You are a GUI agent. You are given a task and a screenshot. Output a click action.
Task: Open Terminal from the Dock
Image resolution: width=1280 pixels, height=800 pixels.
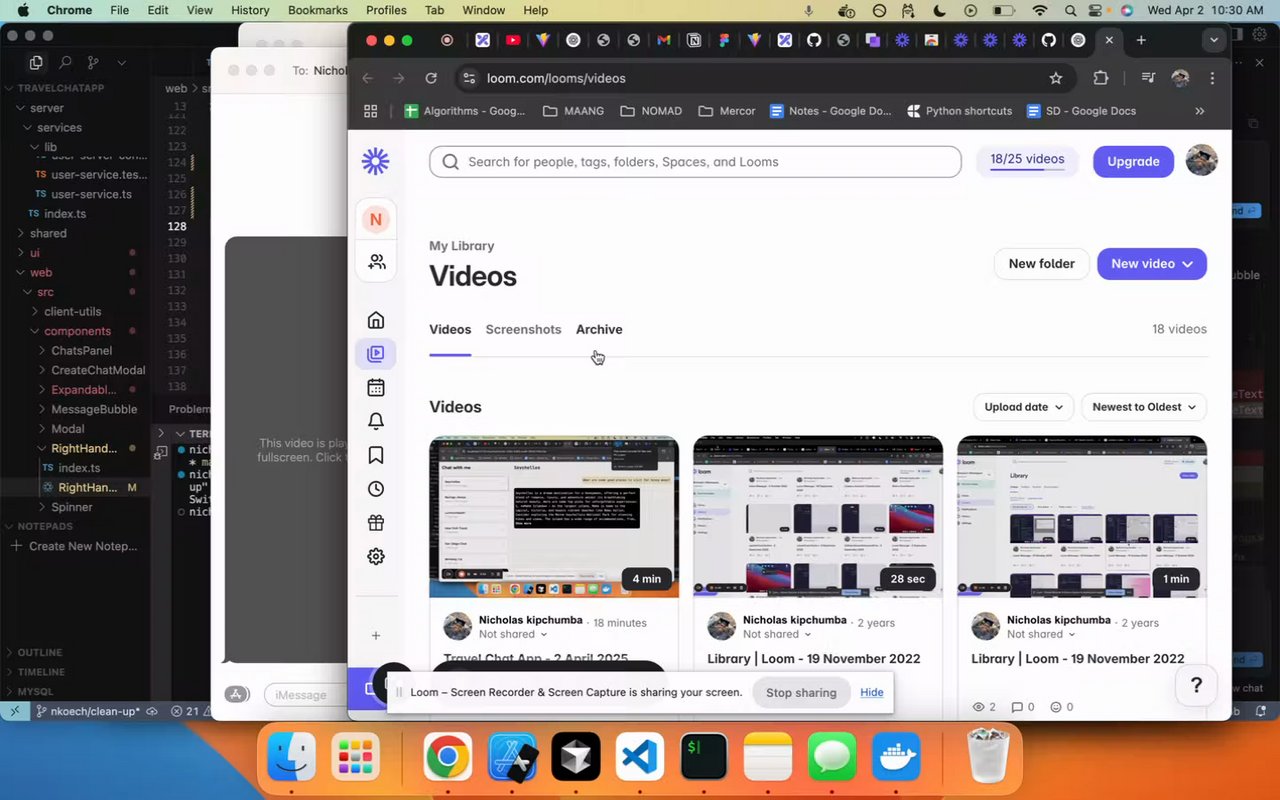click(x=704, y=758)
